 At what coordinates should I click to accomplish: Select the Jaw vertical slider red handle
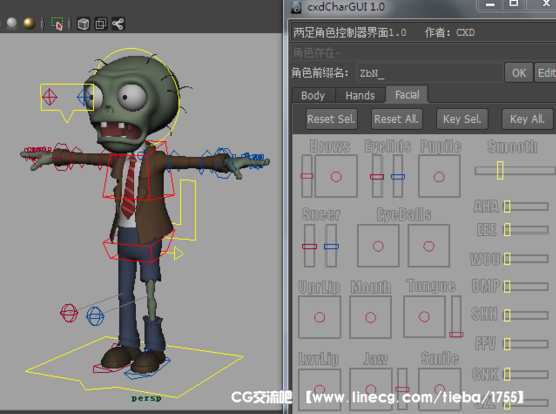point(402,389)
